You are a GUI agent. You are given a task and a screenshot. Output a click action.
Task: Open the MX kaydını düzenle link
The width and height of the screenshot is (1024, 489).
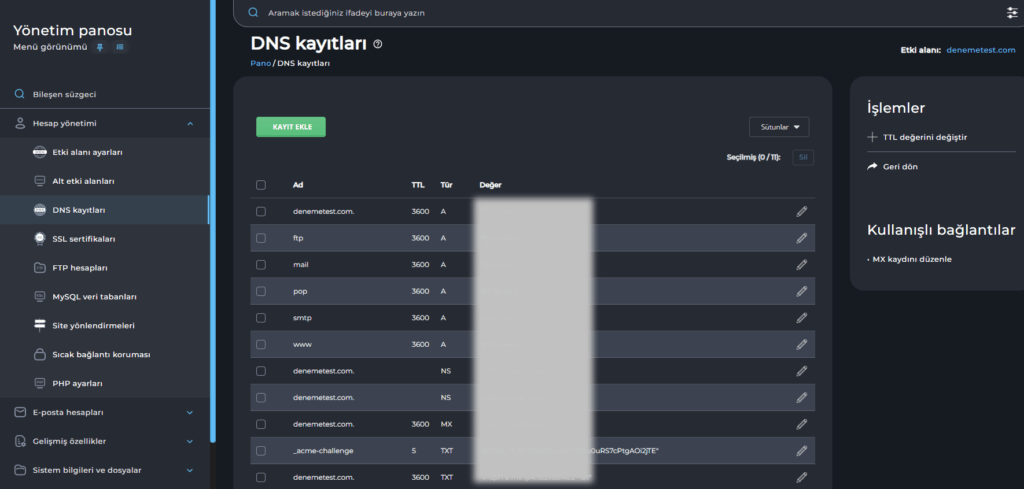coord(912,259)
